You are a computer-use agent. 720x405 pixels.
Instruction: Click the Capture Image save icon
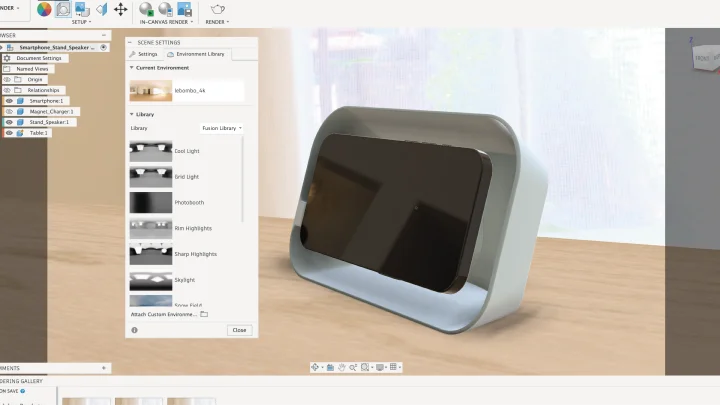click(x=185, y=9)
